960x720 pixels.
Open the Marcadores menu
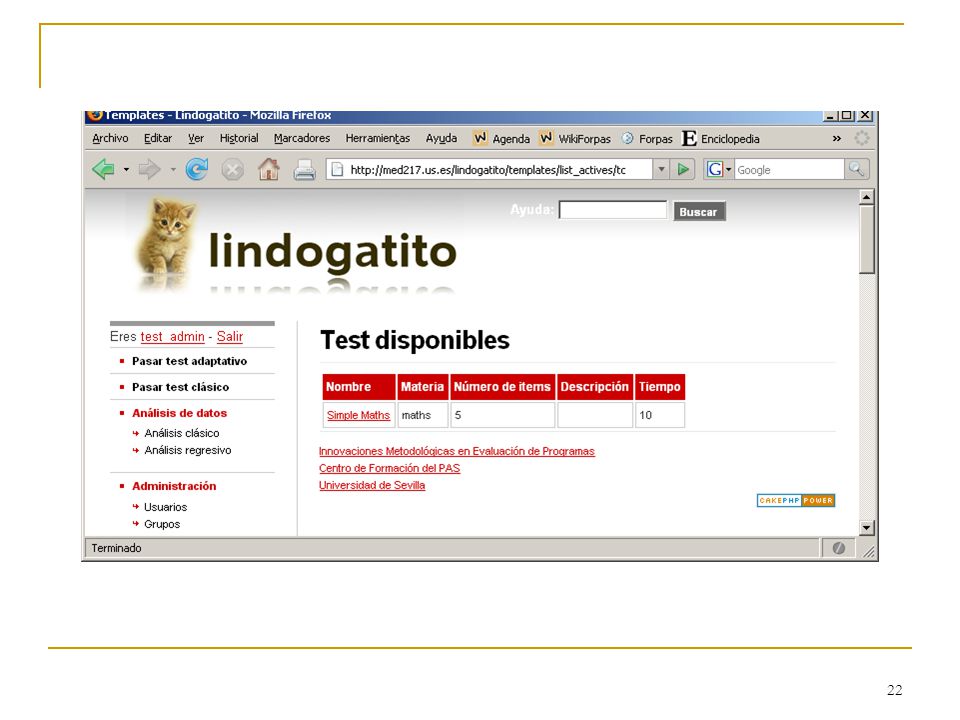[x=302, y=138]
